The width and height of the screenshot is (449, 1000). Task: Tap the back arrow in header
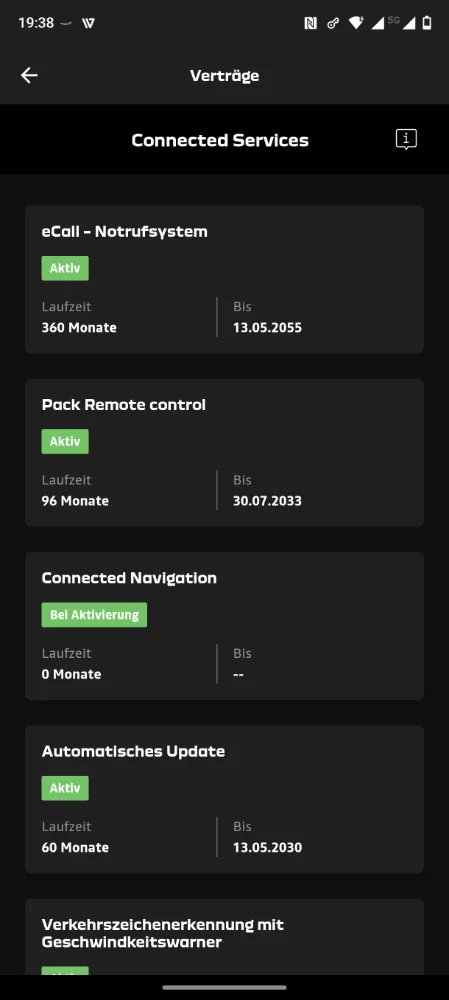(29, 75)
